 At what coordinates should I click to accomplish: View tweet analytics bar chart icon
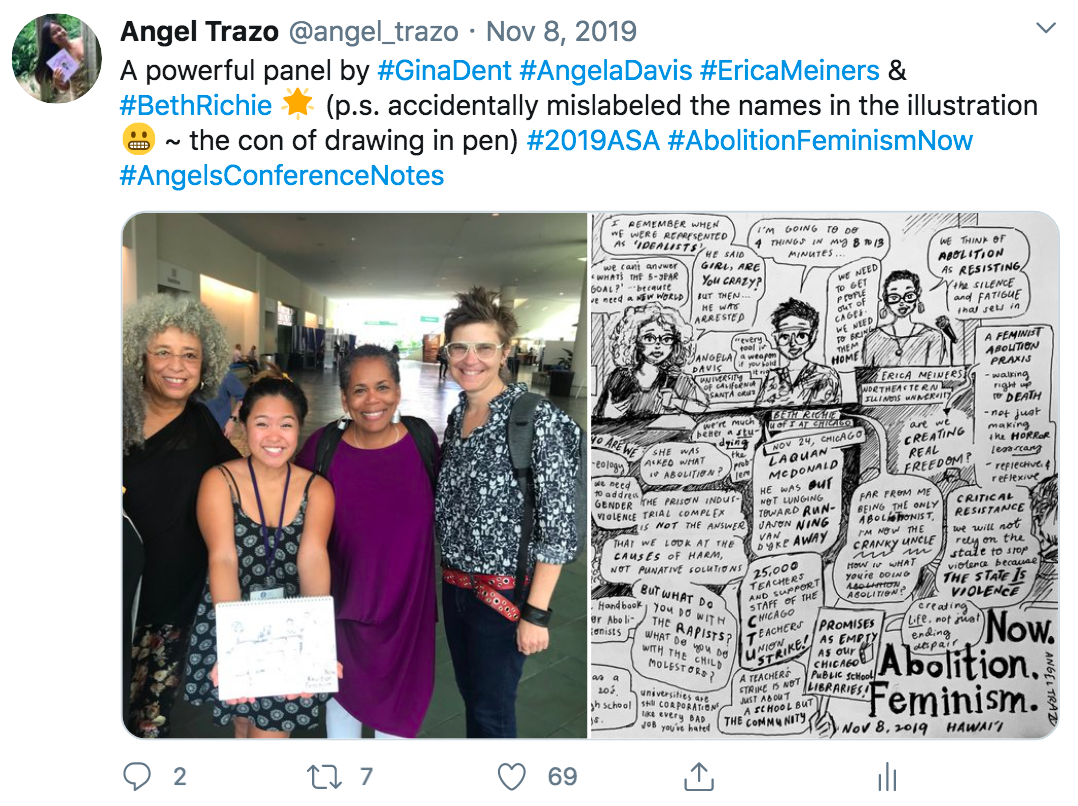888,776
